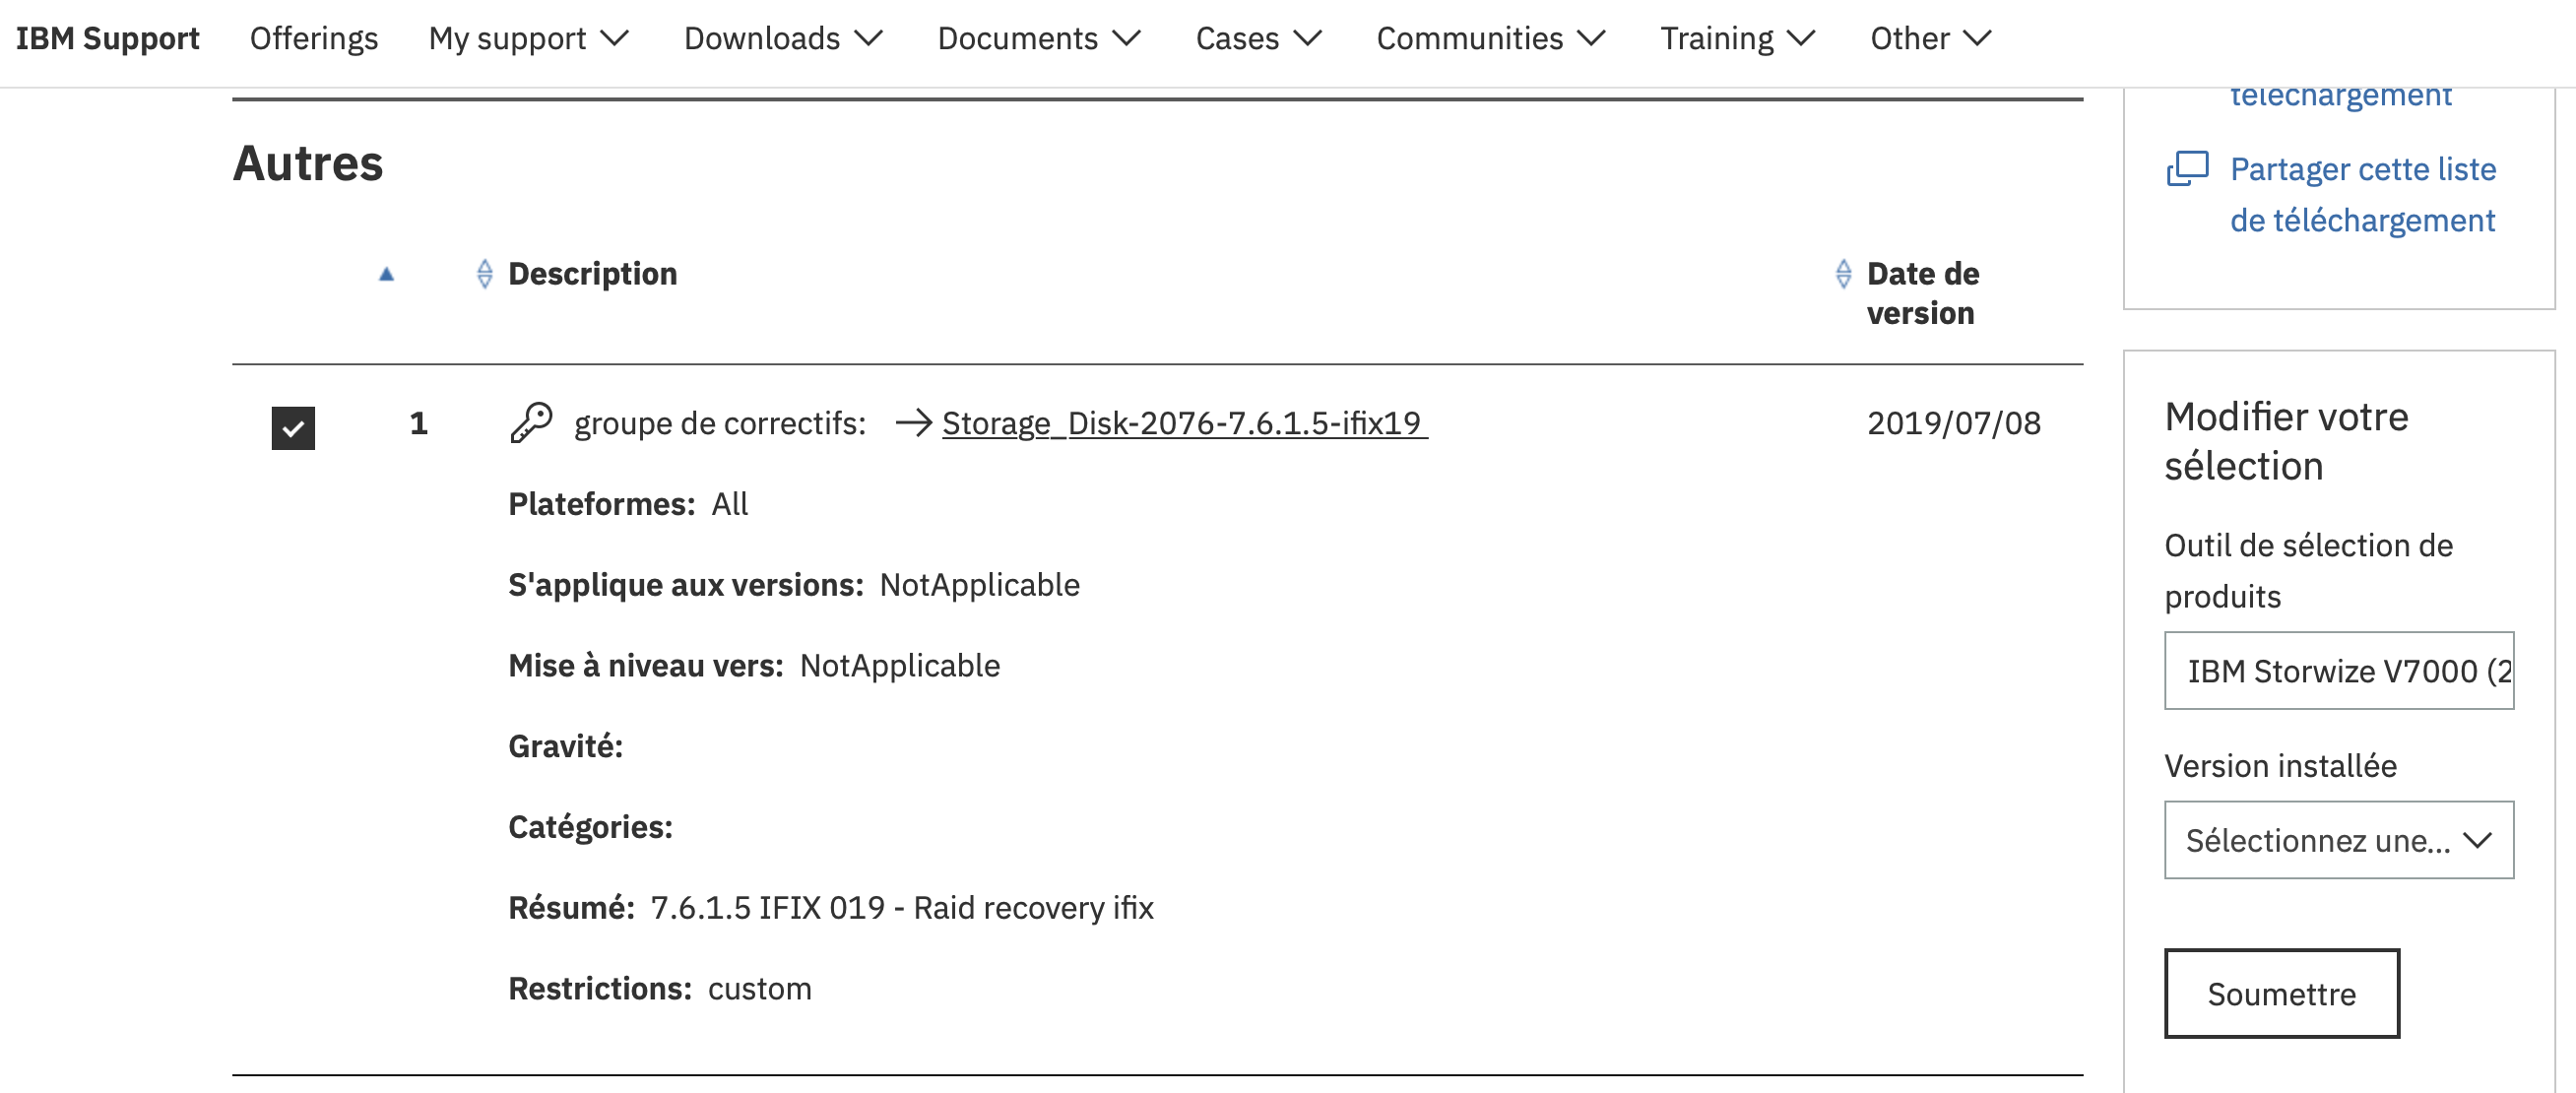
Task: Click the share icon next to Partager cette liste
Action: click(2187, 169)
